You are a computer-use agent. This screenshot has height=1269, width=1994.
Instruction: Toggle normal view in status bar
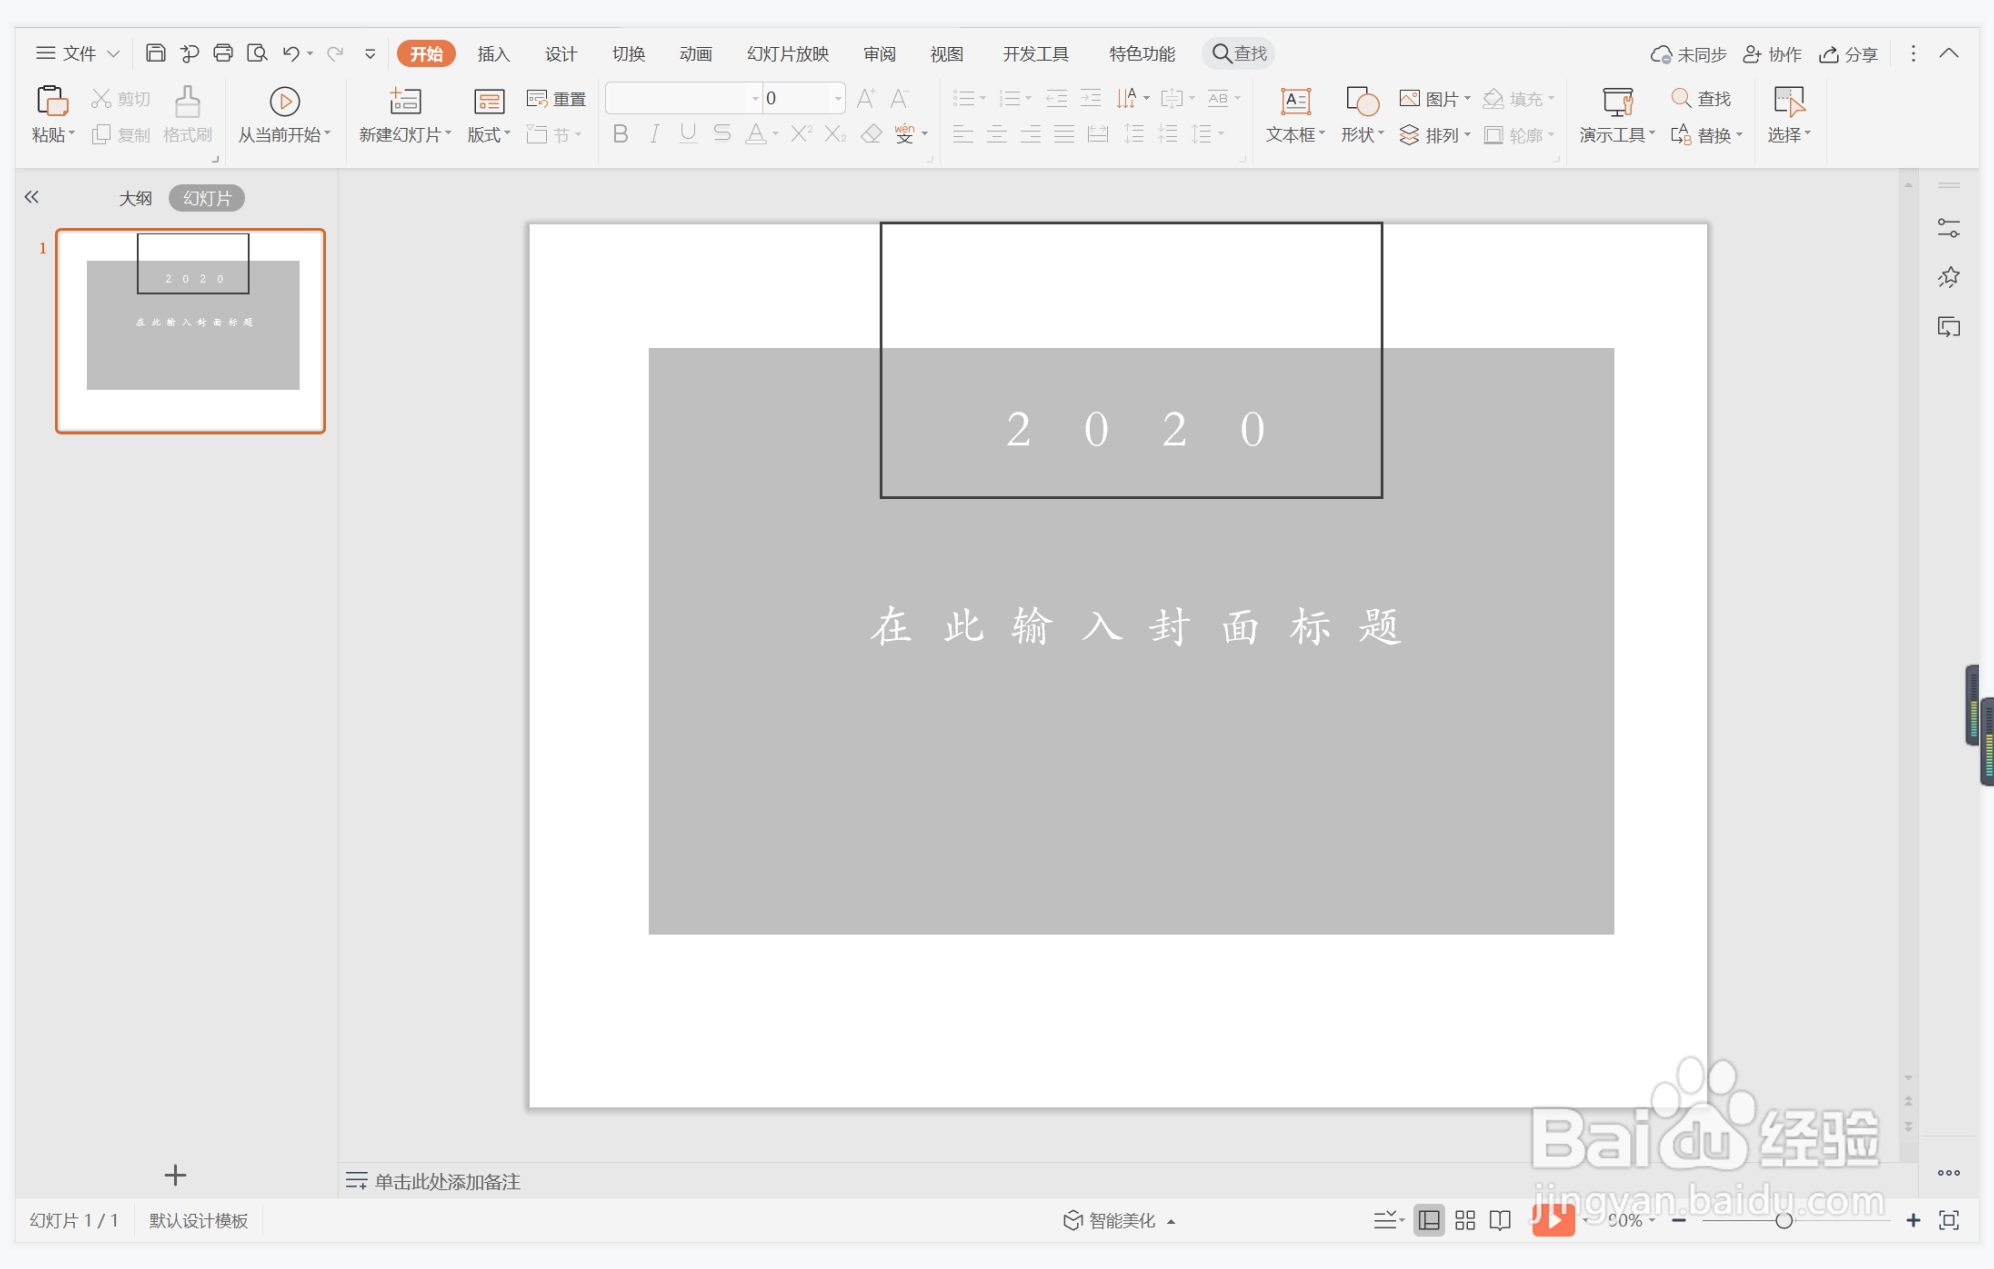(x=1429, y=1220)
